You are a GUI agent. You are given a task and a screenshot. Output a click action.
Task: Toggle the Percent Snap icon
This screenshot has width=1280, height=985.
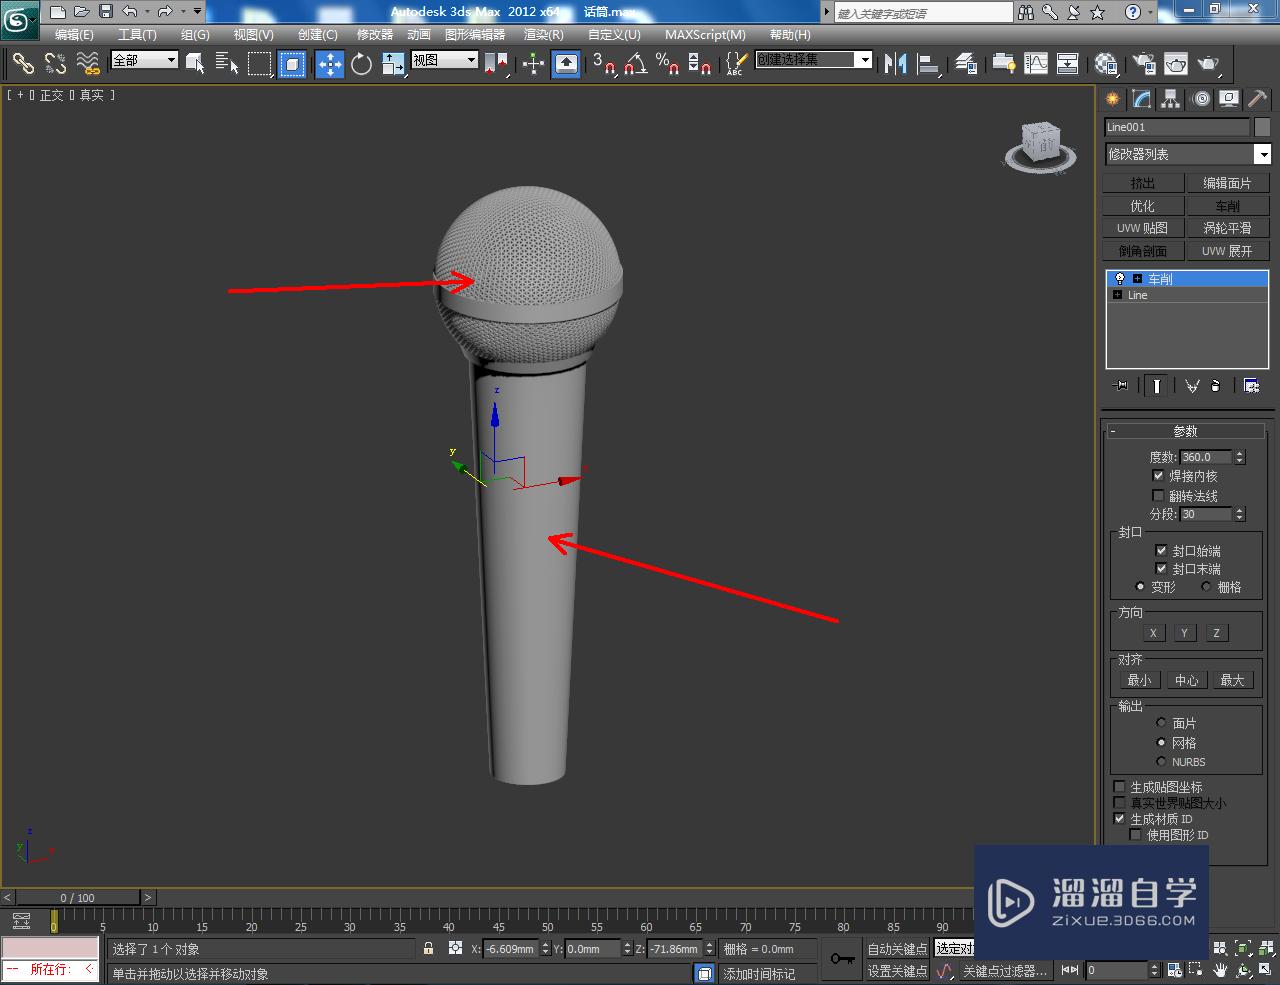click(x=668, y=64)
